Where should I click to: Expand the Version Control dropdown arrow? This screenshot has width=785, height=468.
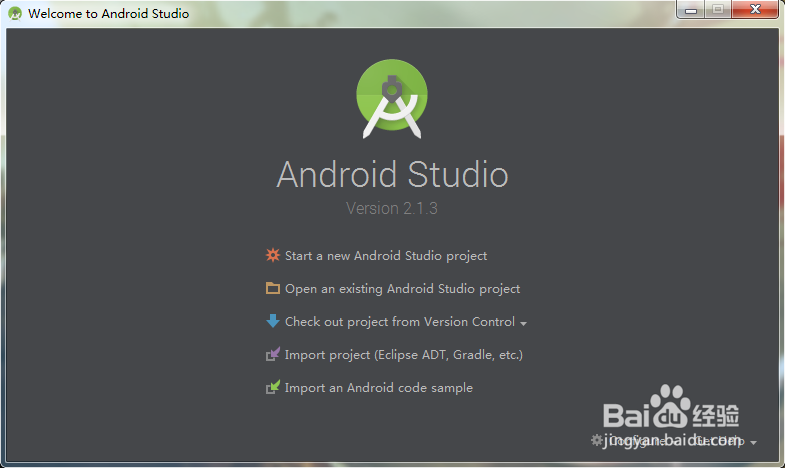tap(523, 323)
